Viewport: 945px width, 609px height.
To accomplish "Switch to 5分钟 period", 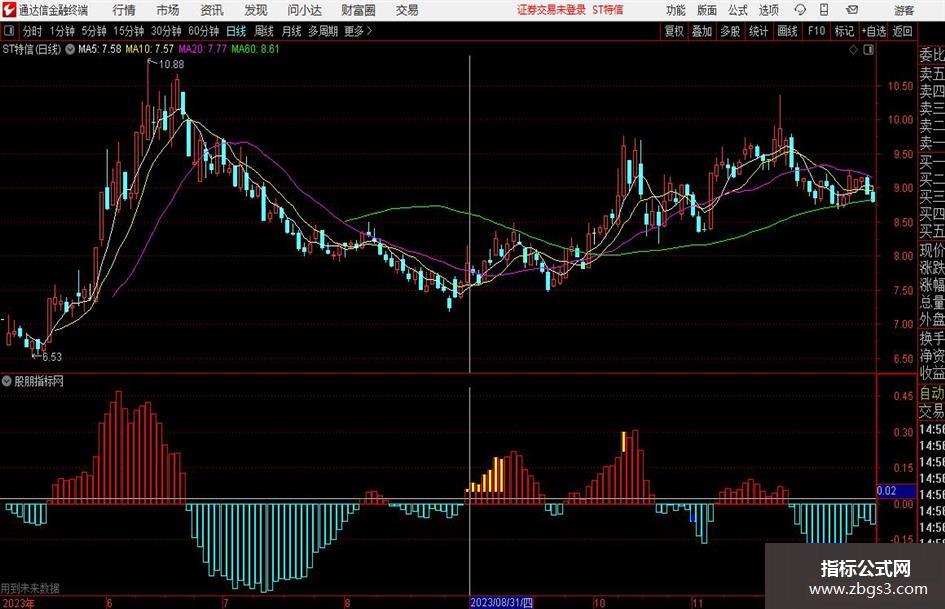I will 93,31.
